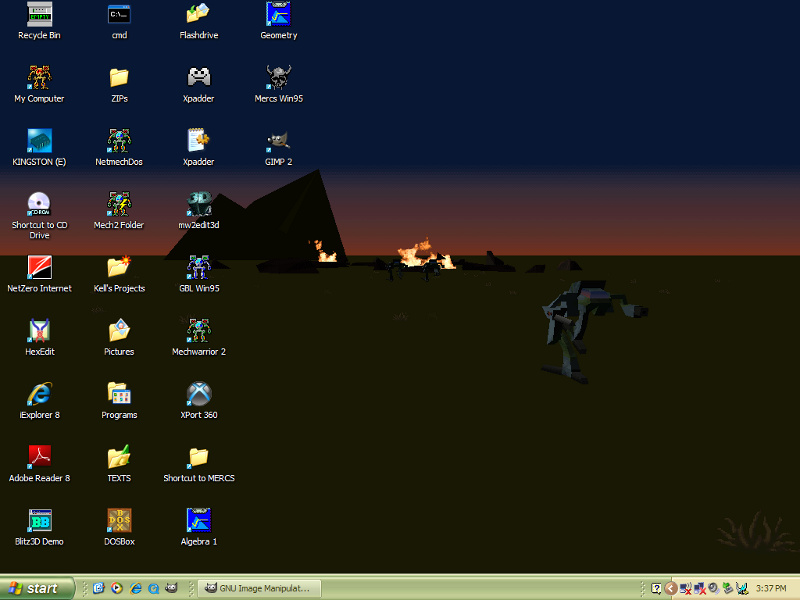Select the NetmechDos desktop shortcut

[x=119, y=141]
